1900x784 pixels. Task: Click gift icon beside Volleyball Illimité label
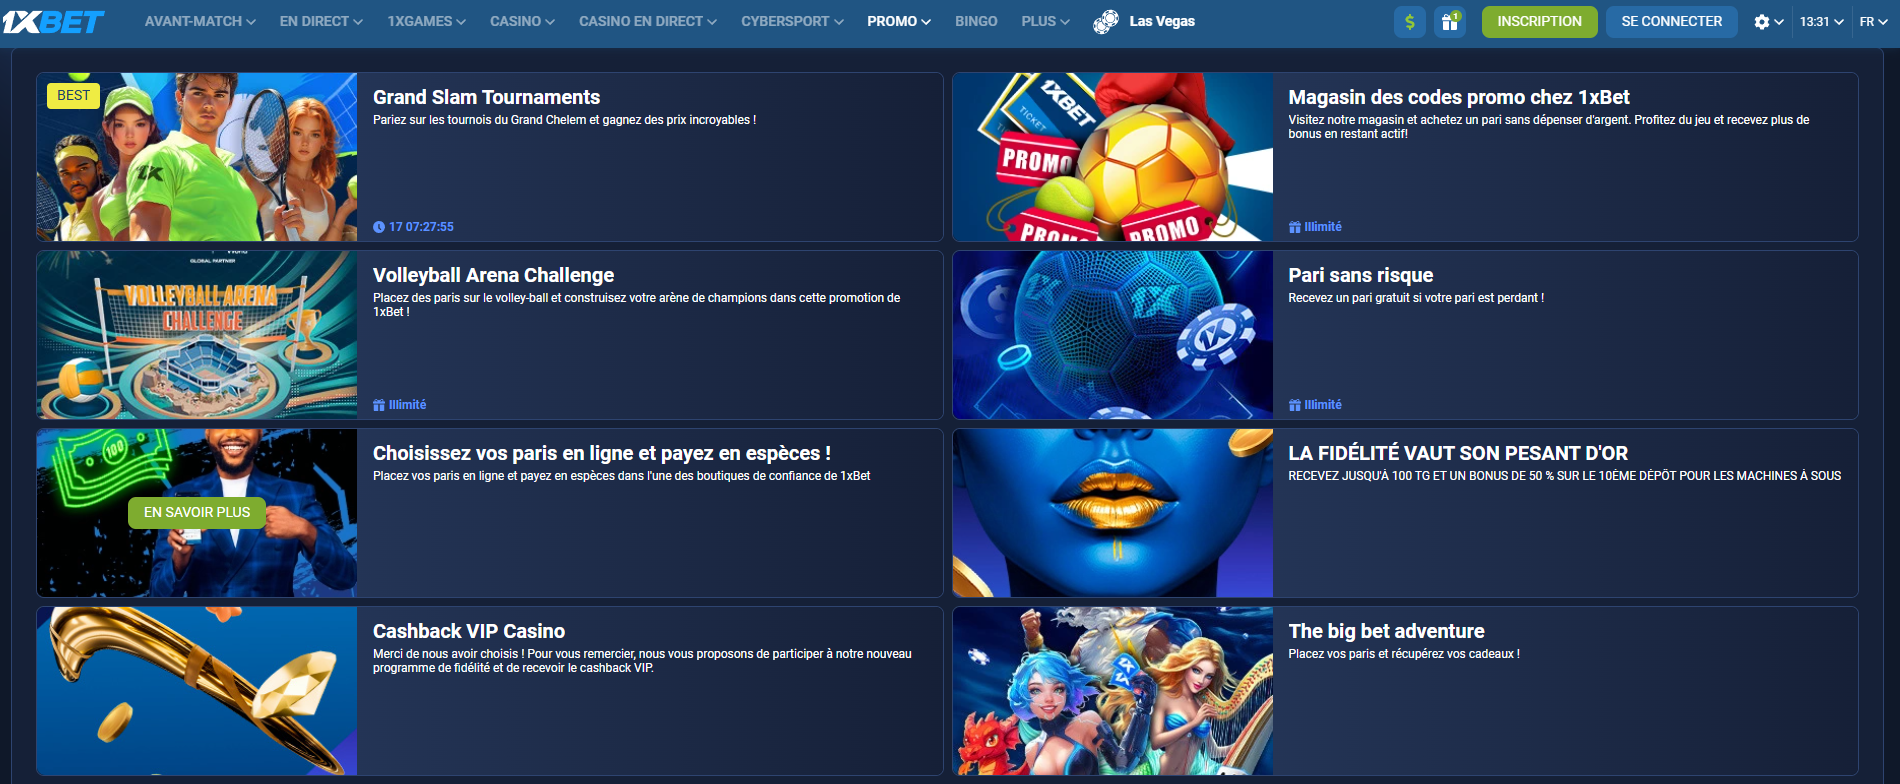(x=379, y=405)
